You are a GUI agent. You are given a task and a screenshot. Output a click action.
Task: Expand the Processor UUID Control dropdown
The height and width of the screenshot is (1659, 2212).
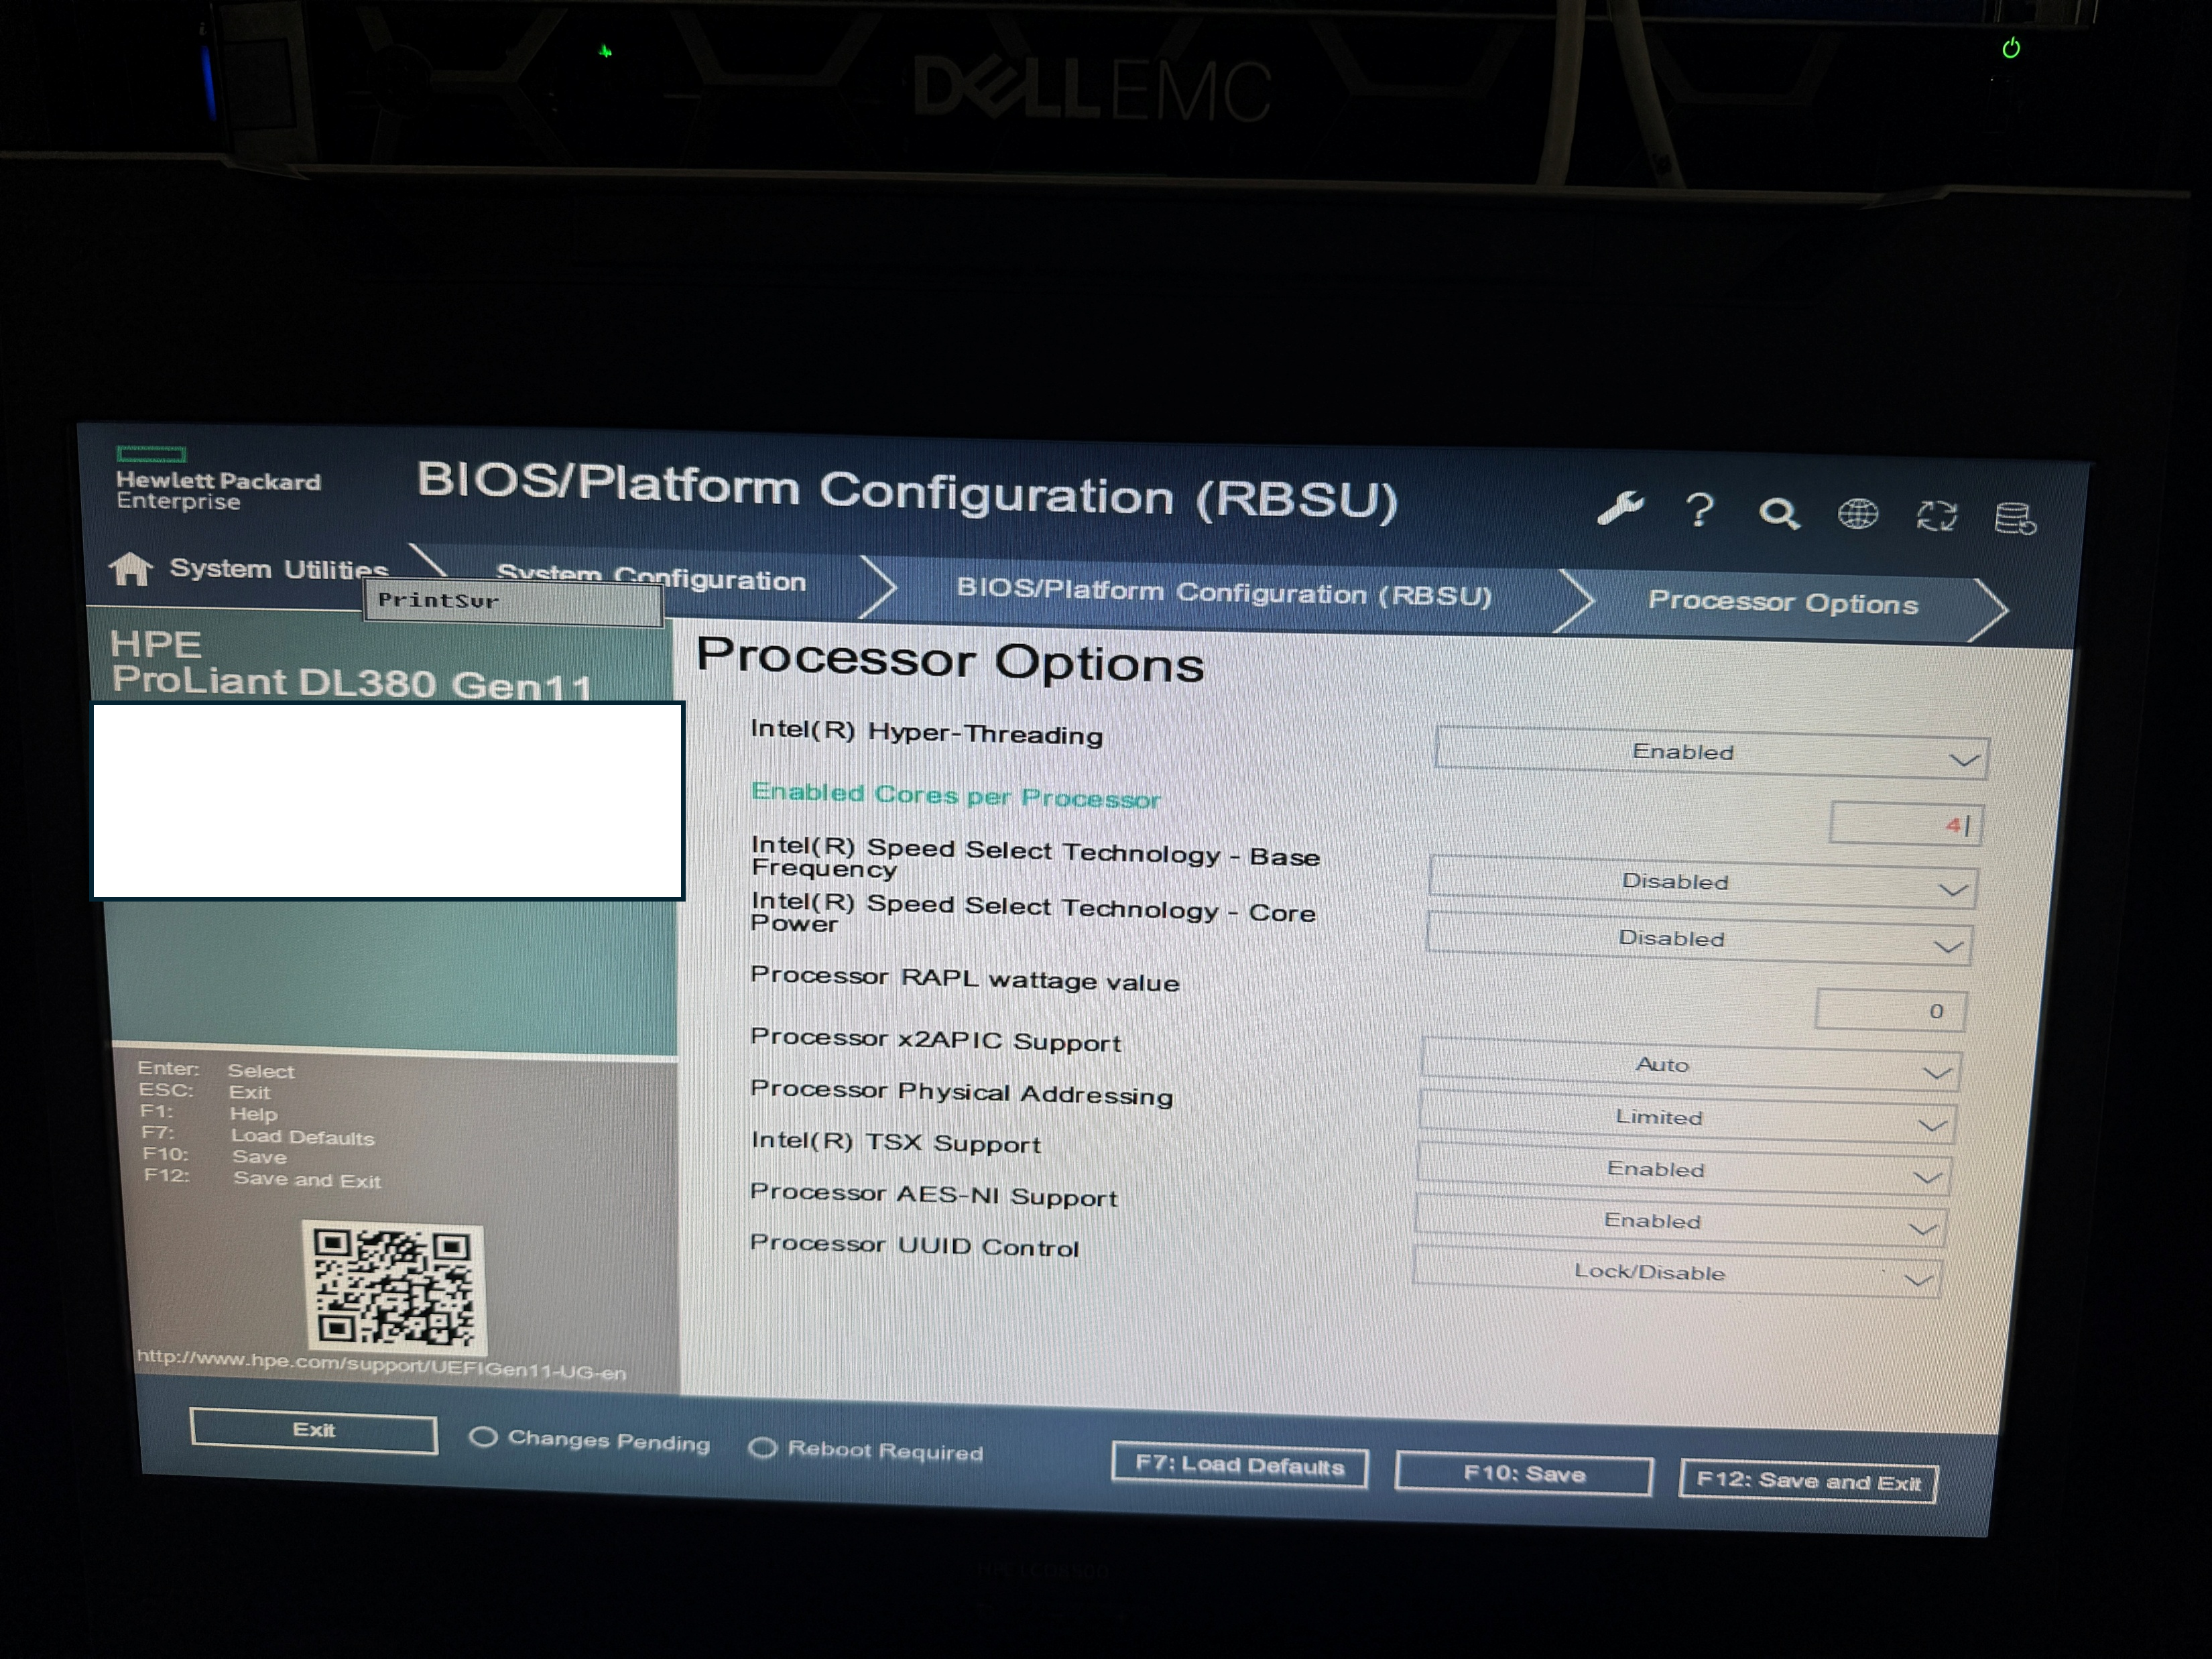pyautogui.click(x=1676, y=1274)
